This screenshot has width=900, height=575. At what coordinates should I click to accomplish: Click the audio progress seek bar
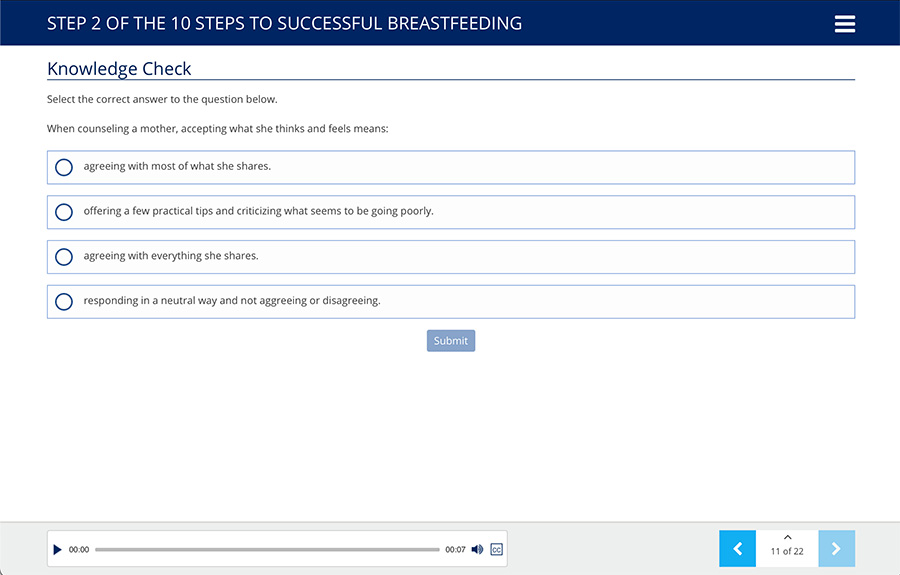coord(267,549)
